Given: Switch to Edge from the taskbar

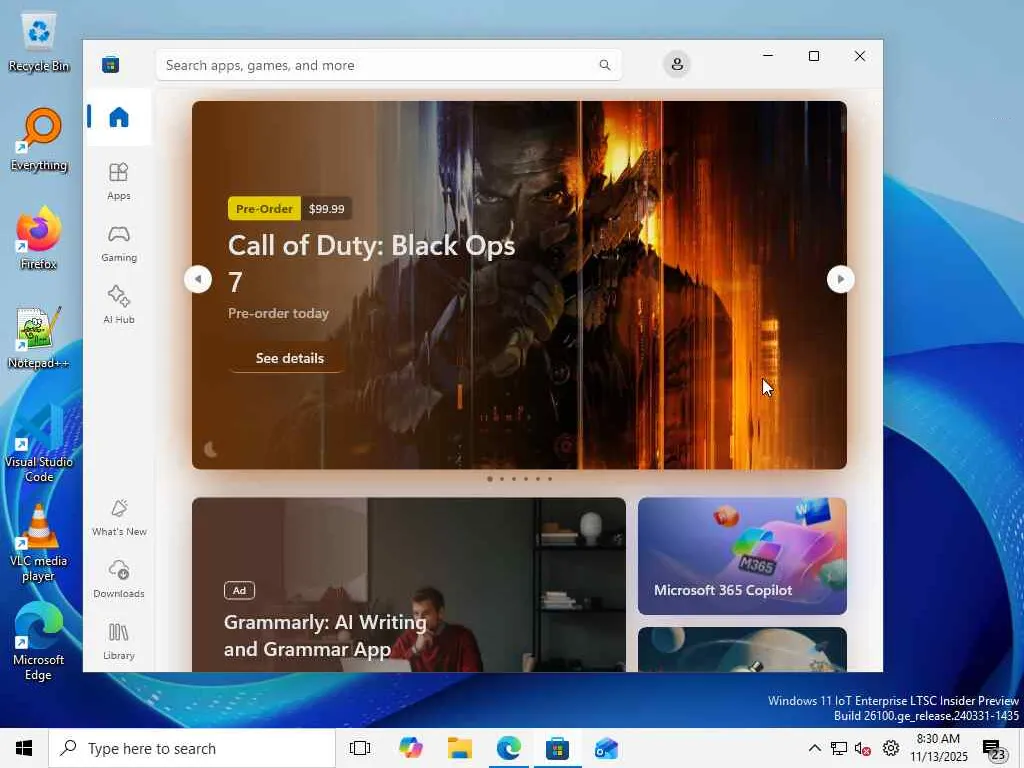Looking at the screenshot, I should pos(509,748).
